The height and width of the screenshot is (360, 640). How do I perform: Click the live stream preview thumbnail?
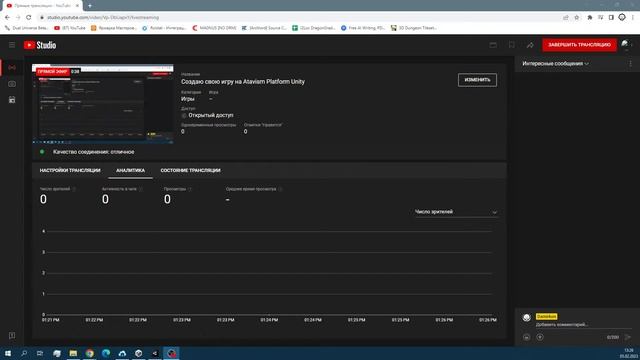point(103,104)
